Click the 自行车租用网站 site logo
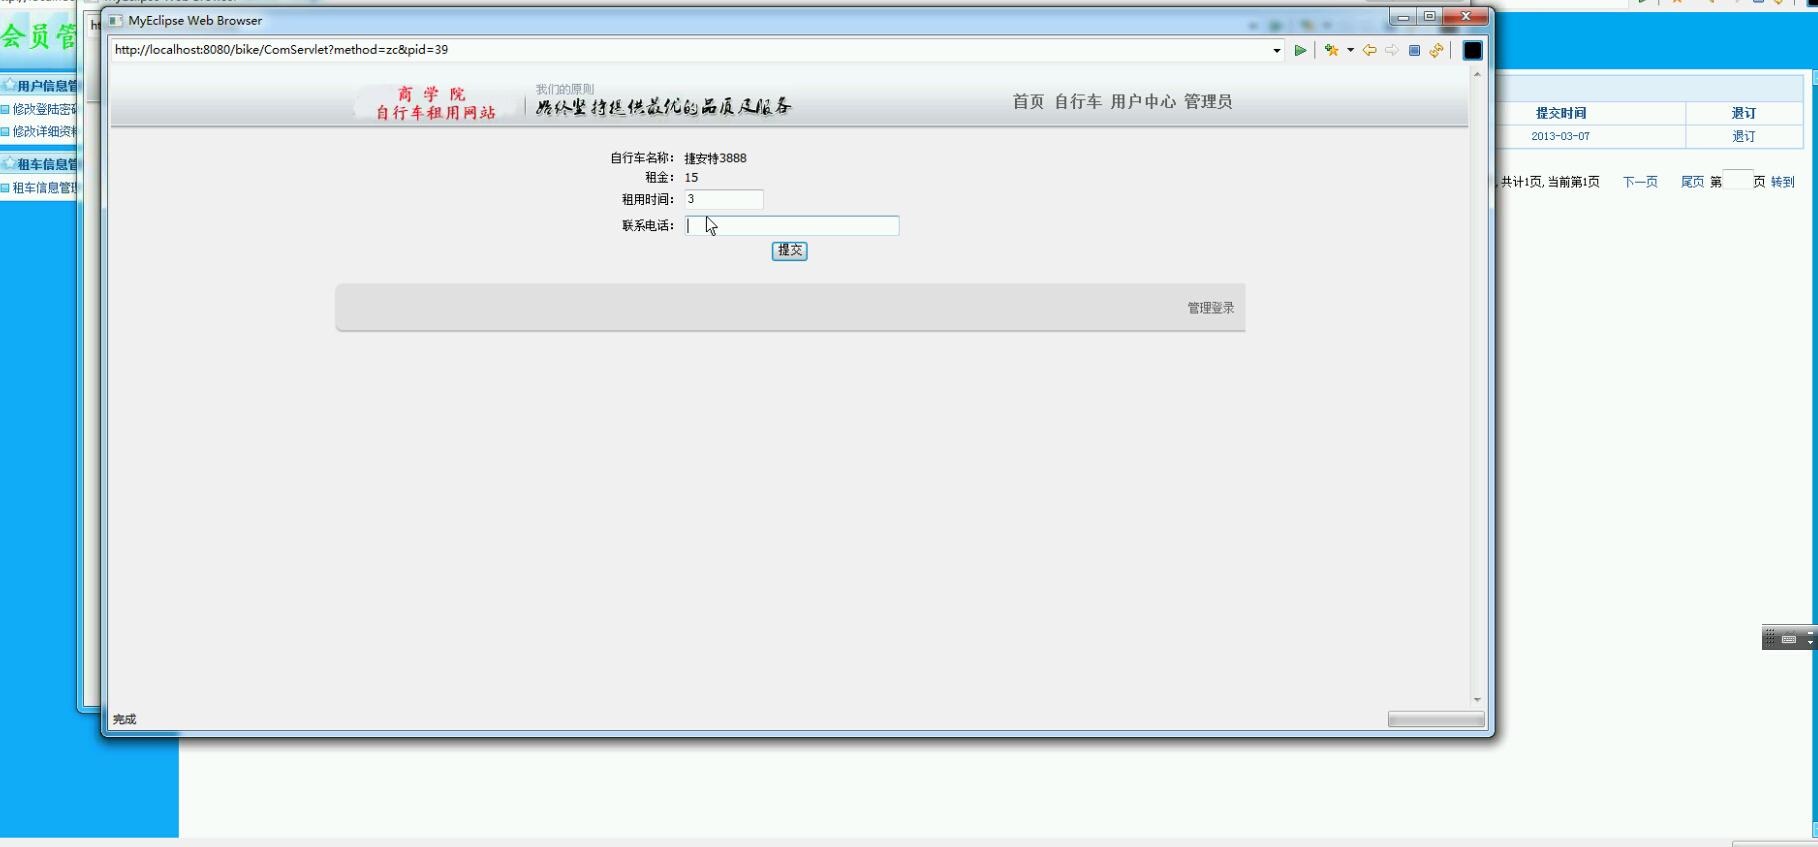The width and height of the screenshot is (1818, 847). click(x=436, y=103)
